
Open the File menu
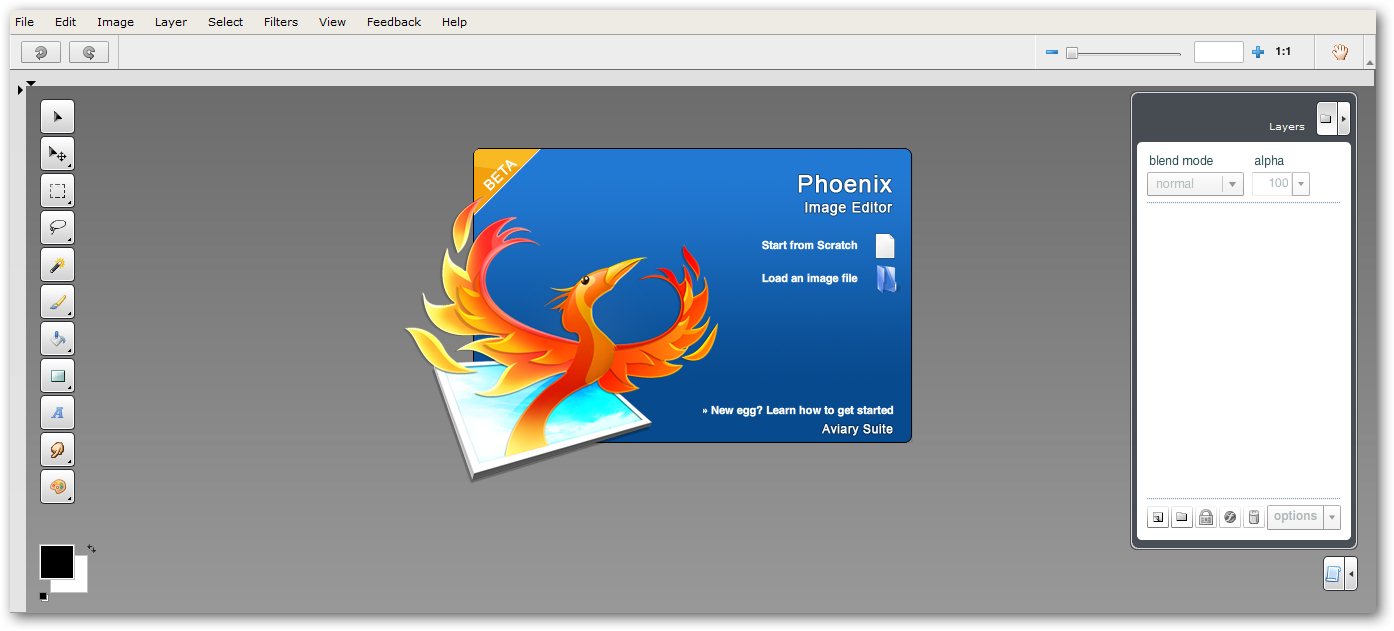[x=24, y=22]
